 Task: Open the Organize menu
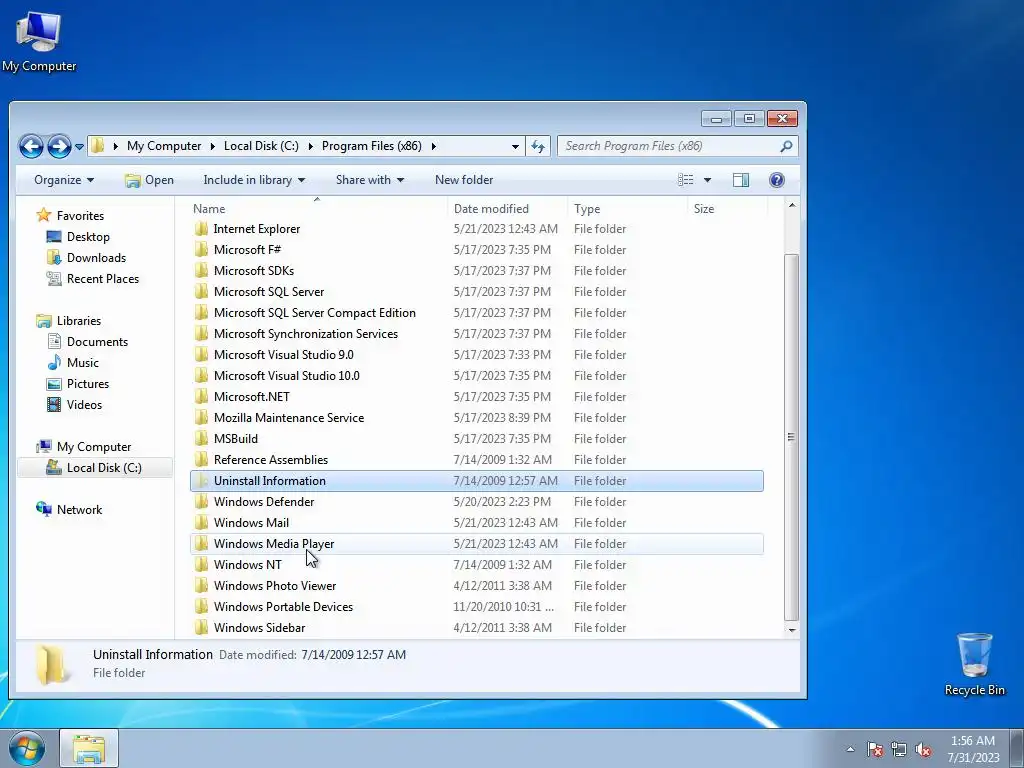tap(64, 180)
